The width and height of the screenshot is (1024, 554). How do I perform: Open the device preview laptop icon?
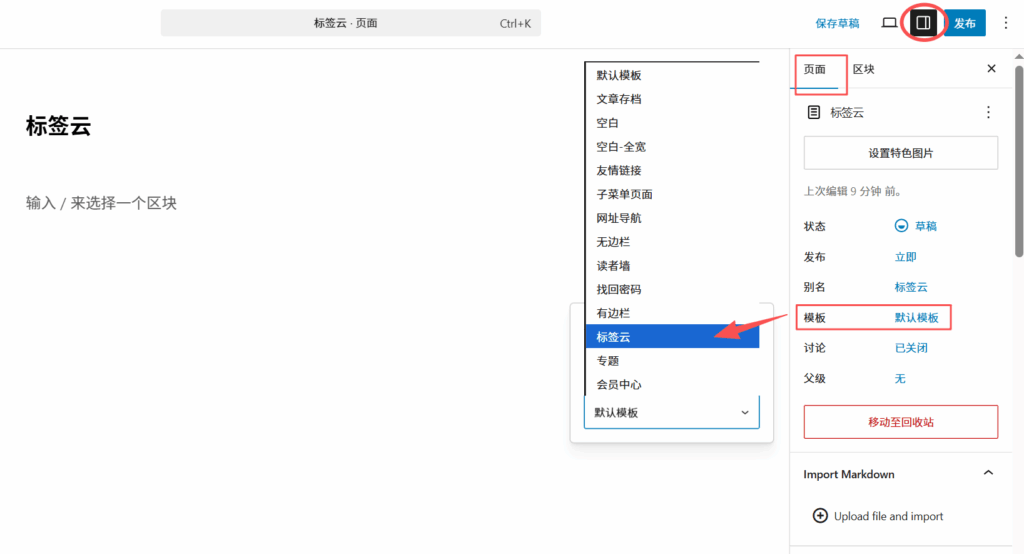click(x=889, y=22)
